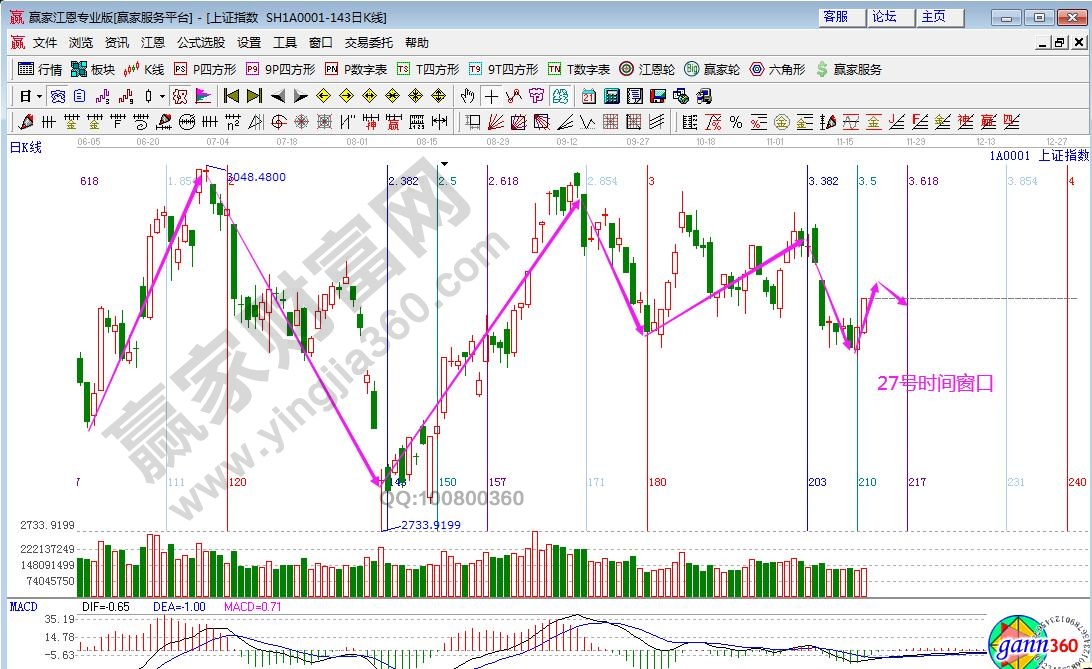Click the 客服 button in title bar
1092x669 pixels.
click(836, 17)
